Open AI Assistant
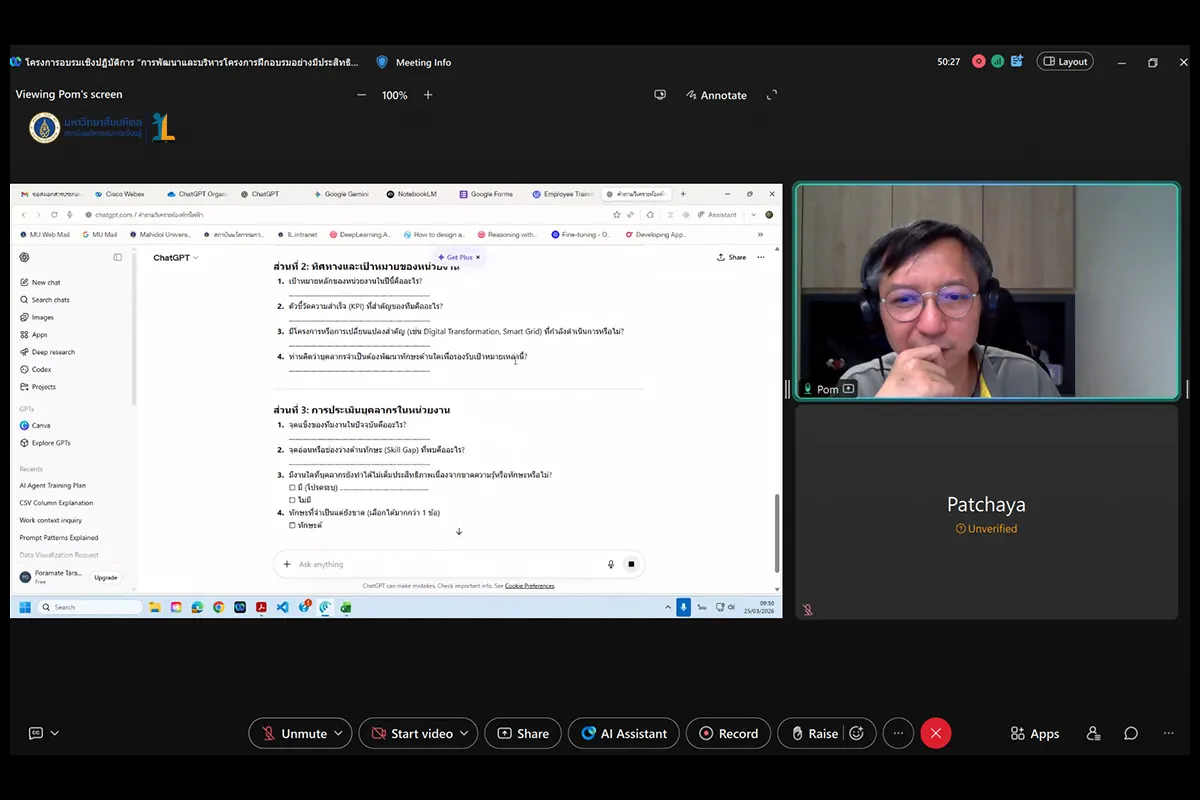The image size is (1200, 800). [623, 733]
